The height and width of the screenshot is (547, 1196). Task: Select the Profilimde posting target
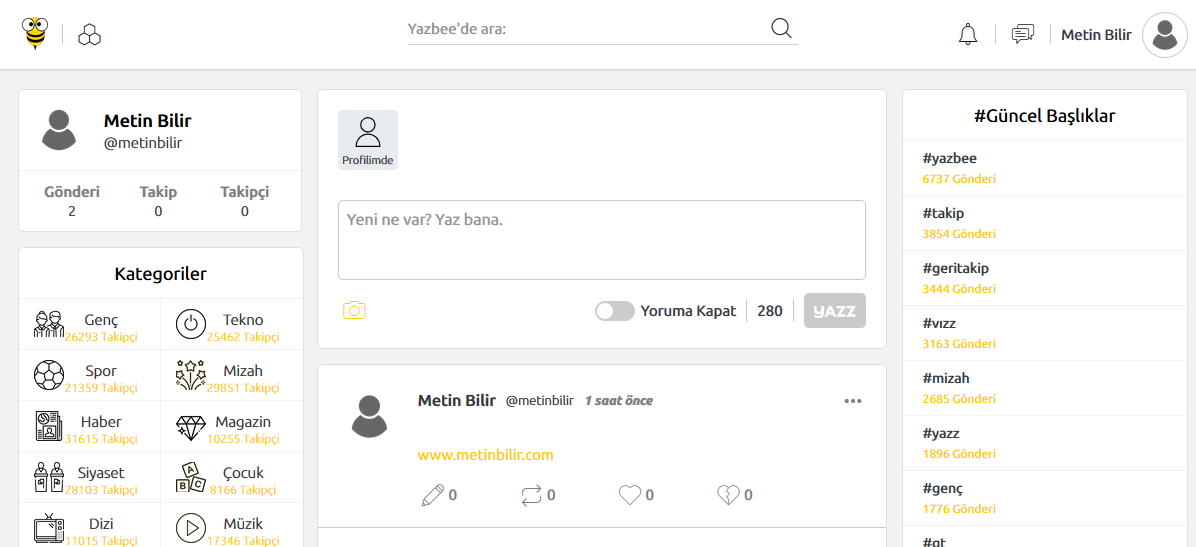coord(368,140)
